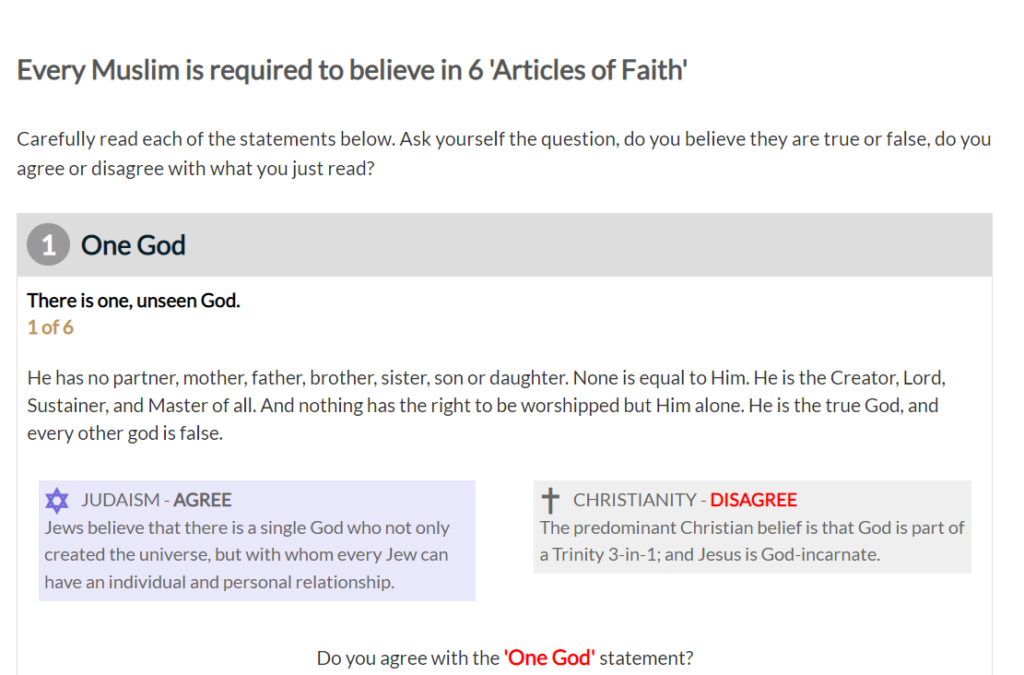
Task: Click 'Do you agree with the' question text
Action: (x=408, y=657)
